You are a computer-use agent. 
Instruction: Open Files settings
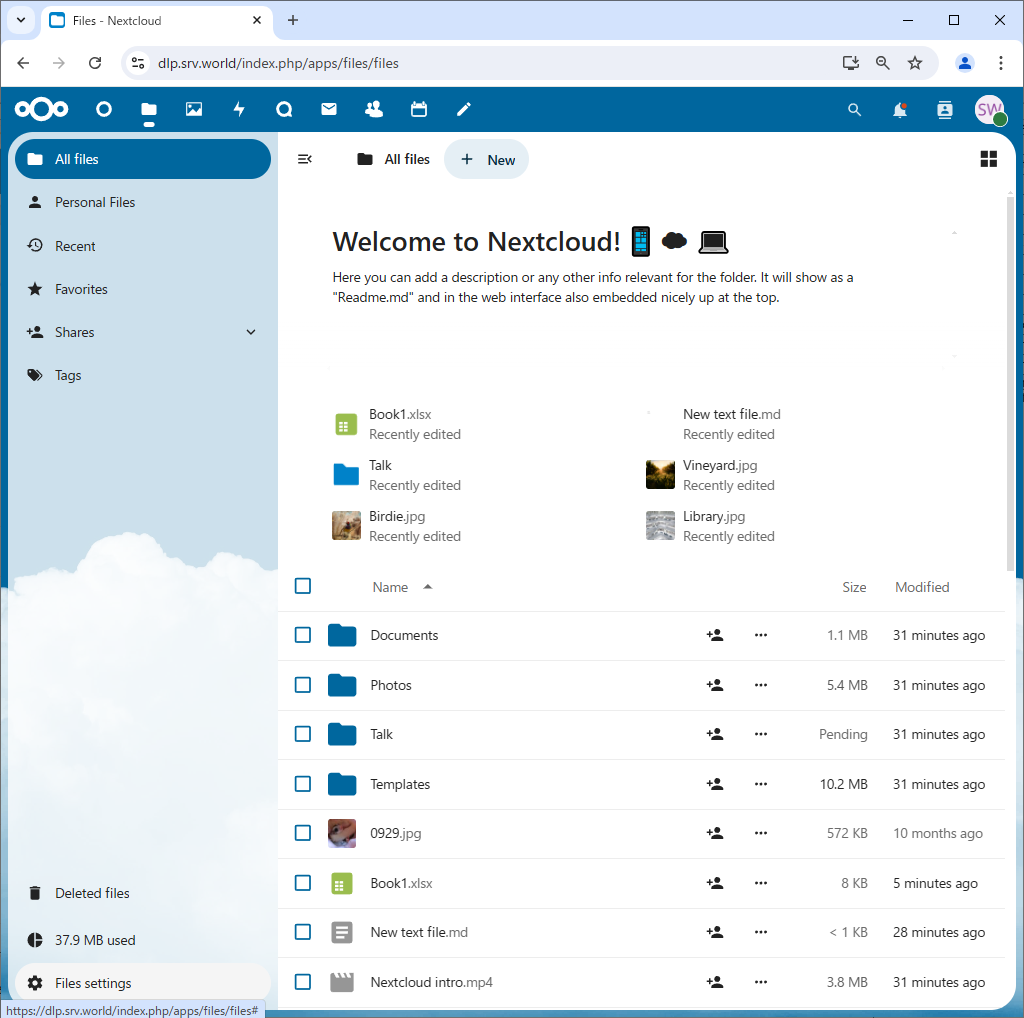tap(143, 983)
